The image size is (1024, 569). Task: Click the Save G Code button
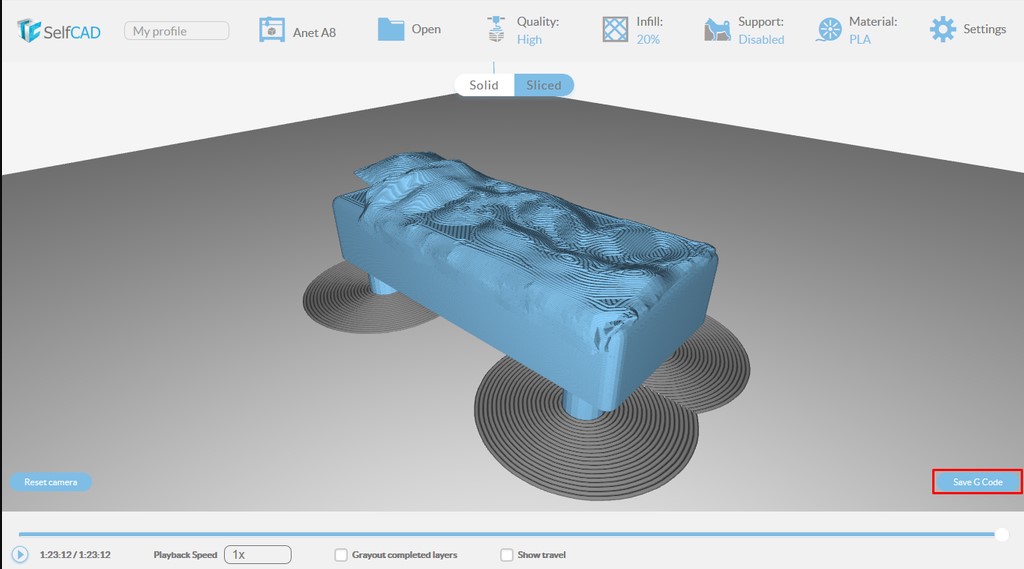coord(977,482)
